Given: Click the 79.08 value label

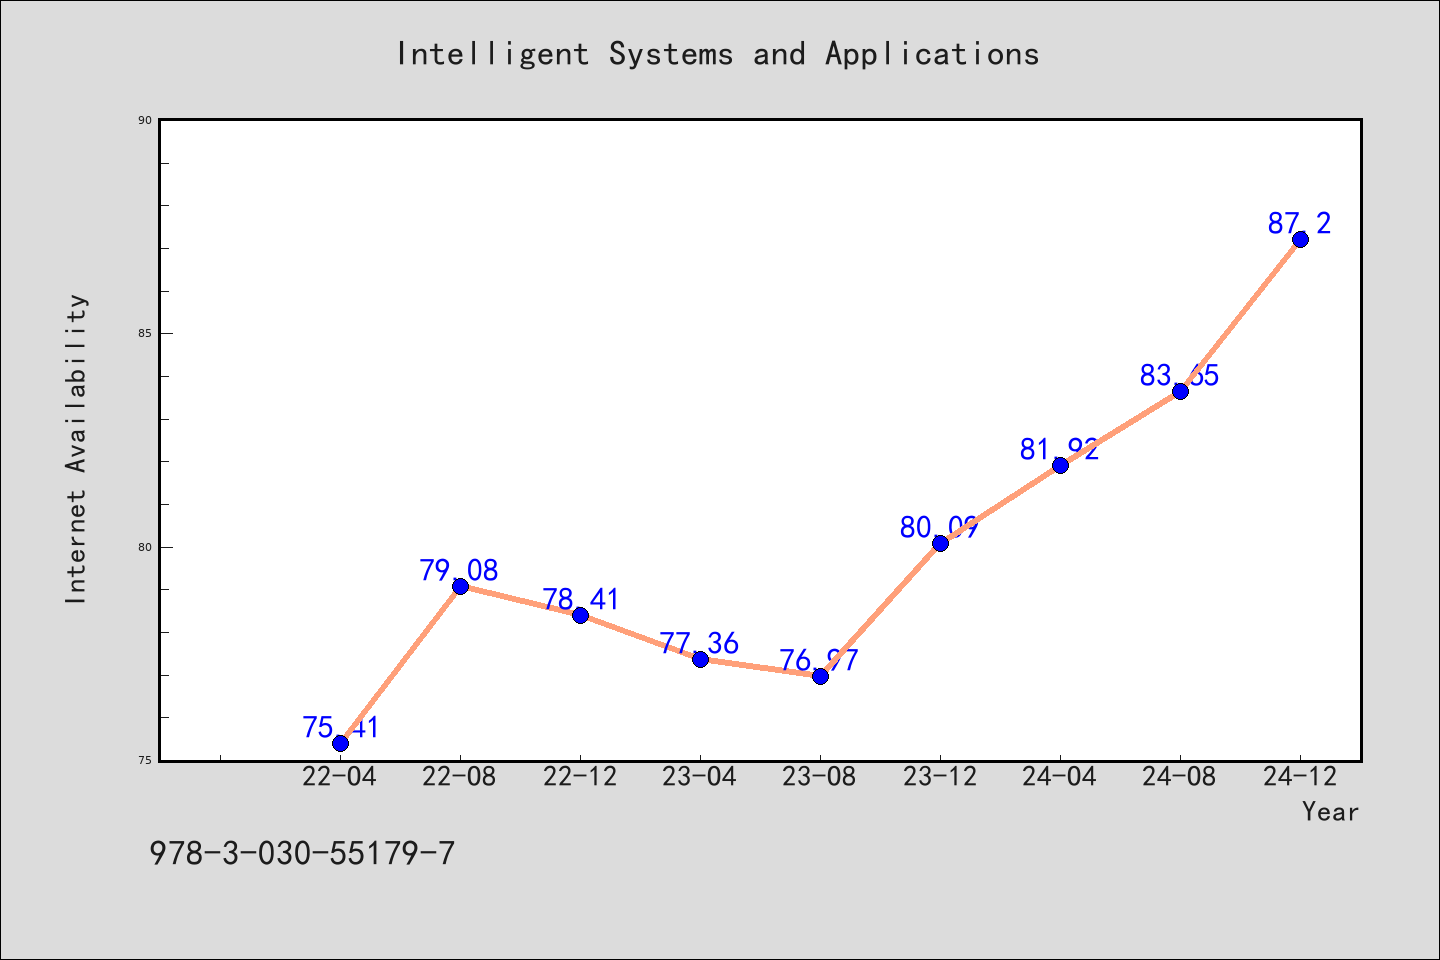Looking at the screenshot, I should pos(459,570).
